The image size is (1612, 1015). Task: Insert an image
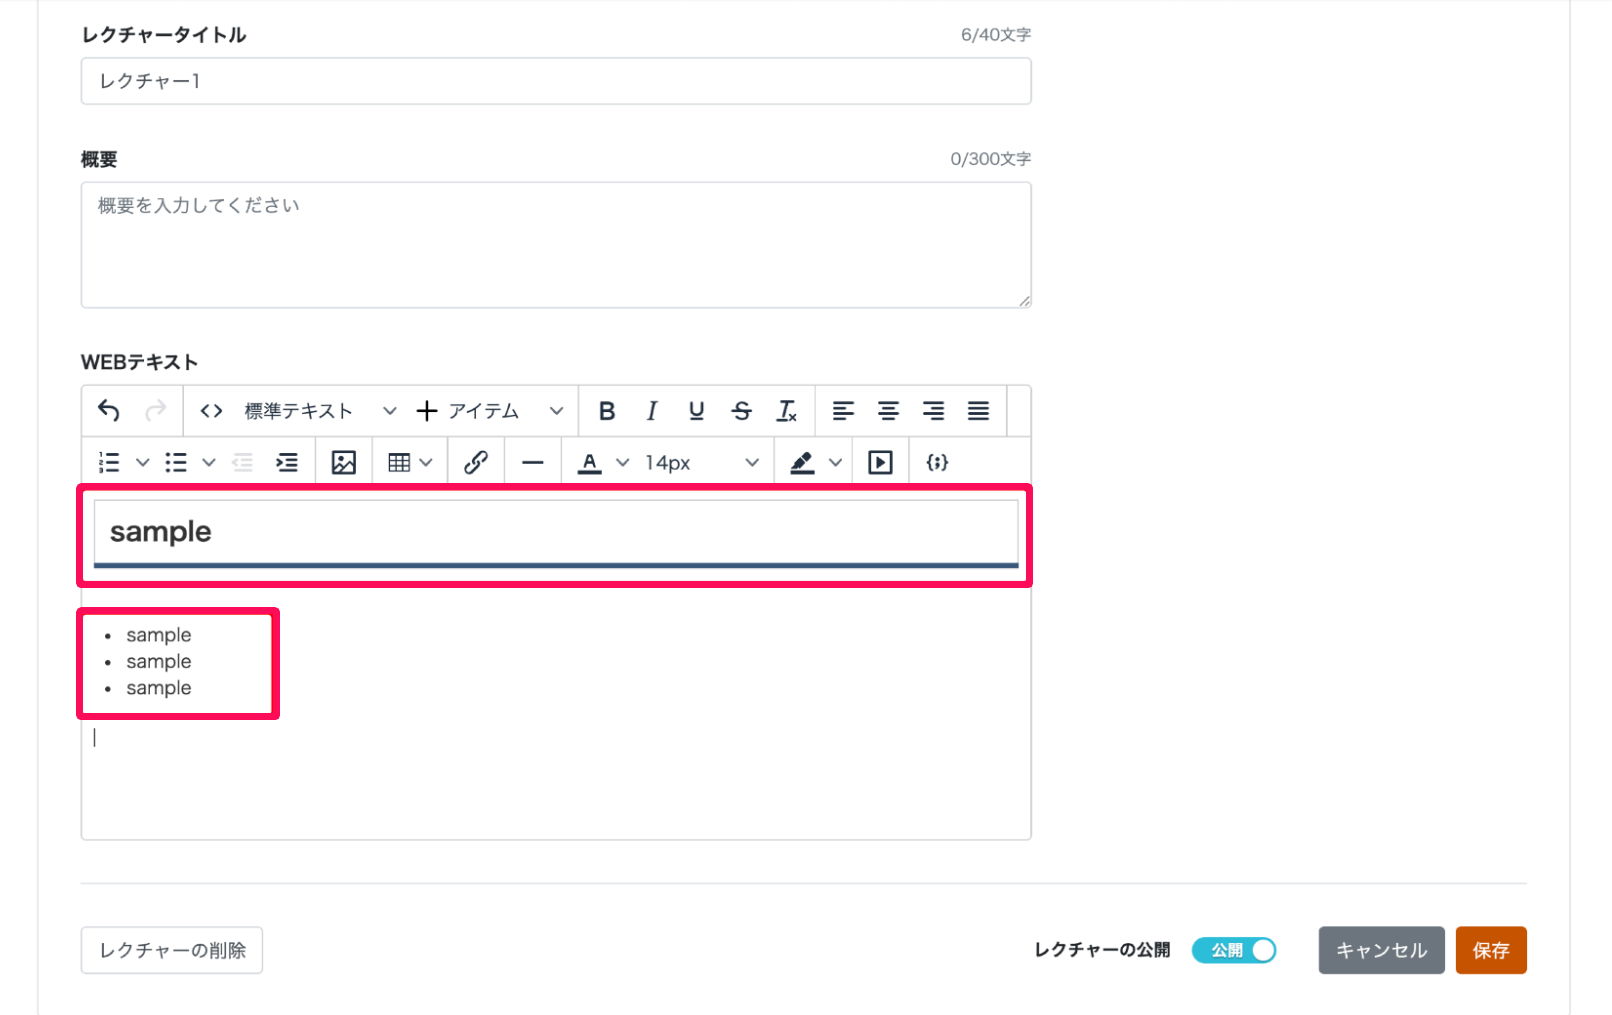click(344, 463)
